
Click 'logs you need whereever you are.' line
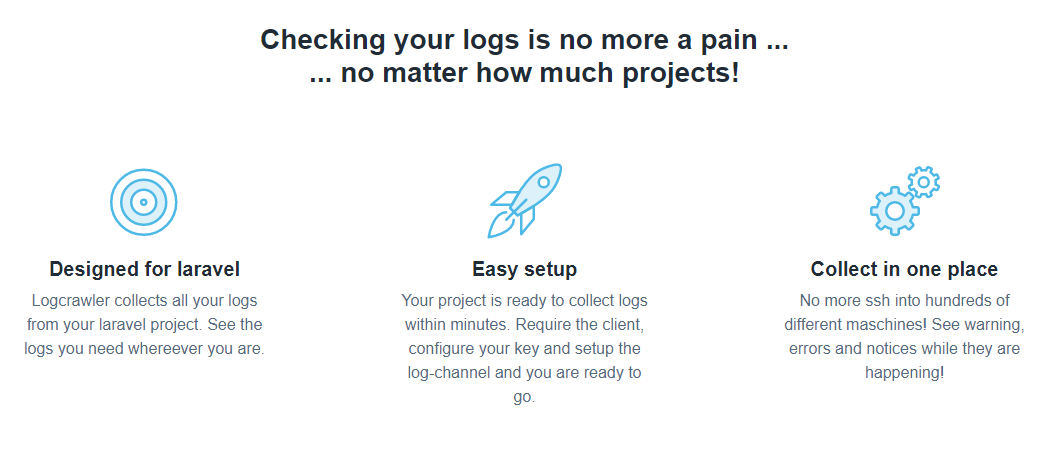(144, 348)
